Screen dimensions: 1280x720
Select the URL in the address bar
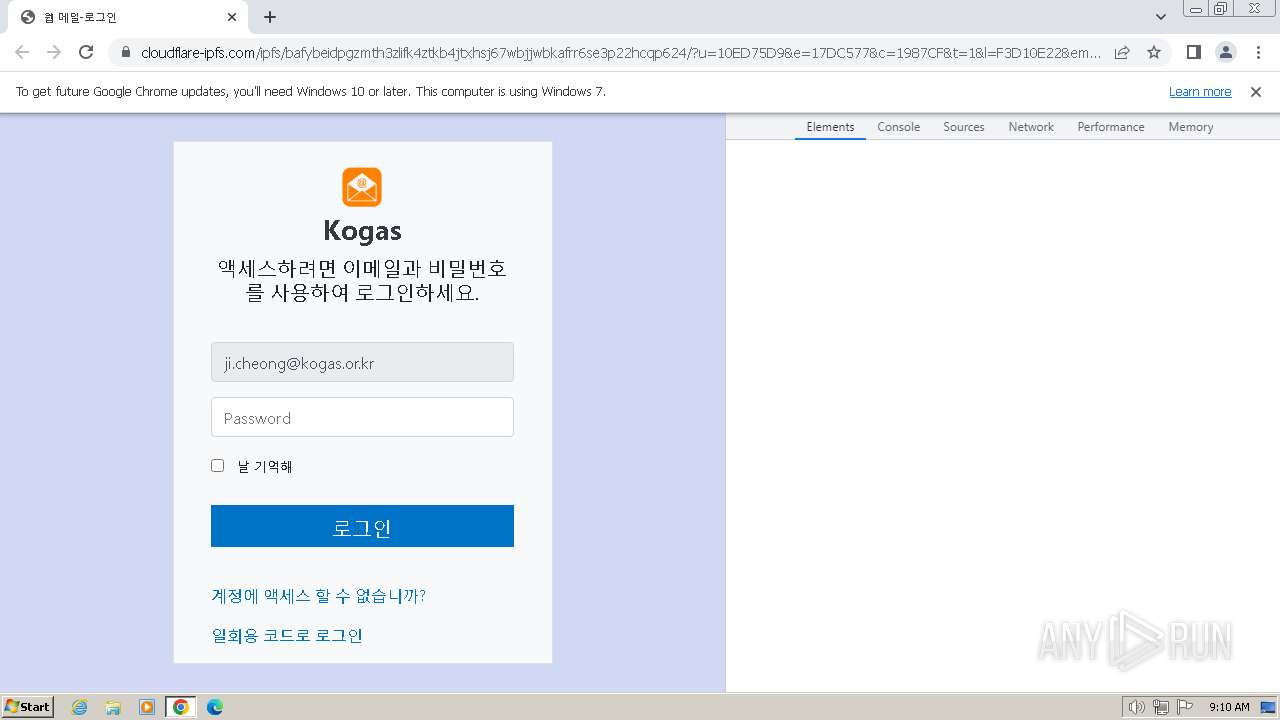[620, 53]
